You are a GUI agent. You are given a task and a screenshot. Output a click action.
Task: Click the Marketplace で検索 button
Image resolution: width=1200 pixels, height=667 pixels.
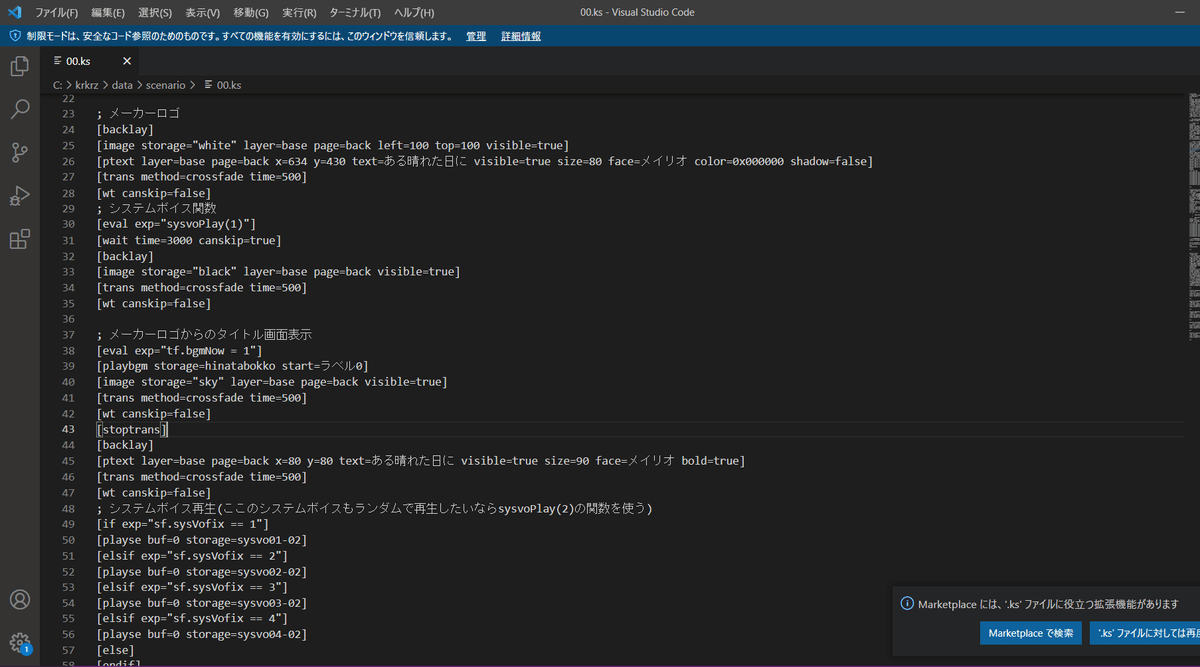click(1030, 633)
